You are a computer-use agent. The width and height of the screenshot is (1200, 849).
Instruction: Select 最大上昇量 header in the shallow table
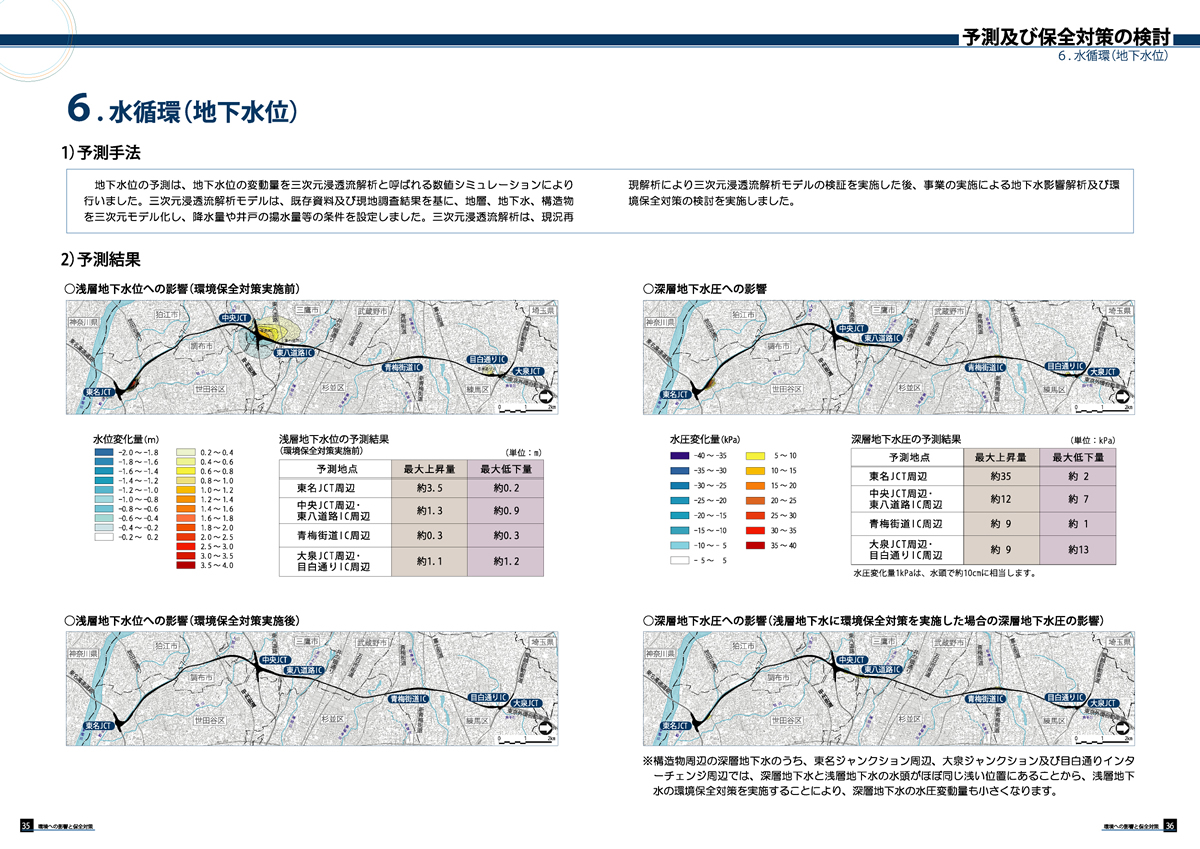429,467
